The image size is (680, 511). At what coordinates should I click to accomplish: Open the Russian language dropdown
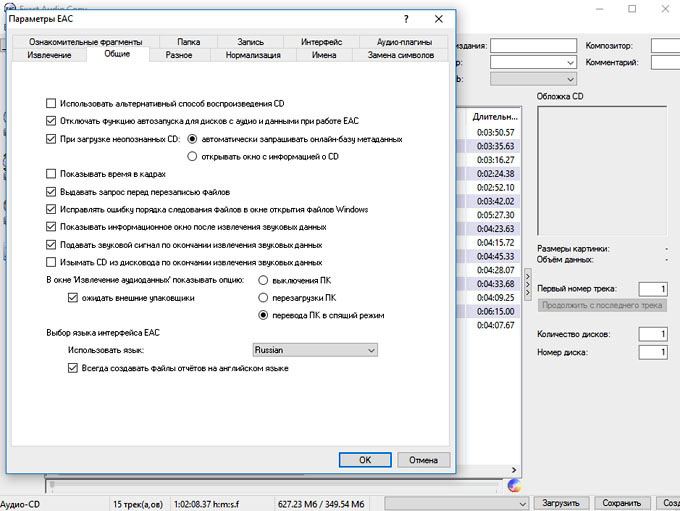click(314, 351)
